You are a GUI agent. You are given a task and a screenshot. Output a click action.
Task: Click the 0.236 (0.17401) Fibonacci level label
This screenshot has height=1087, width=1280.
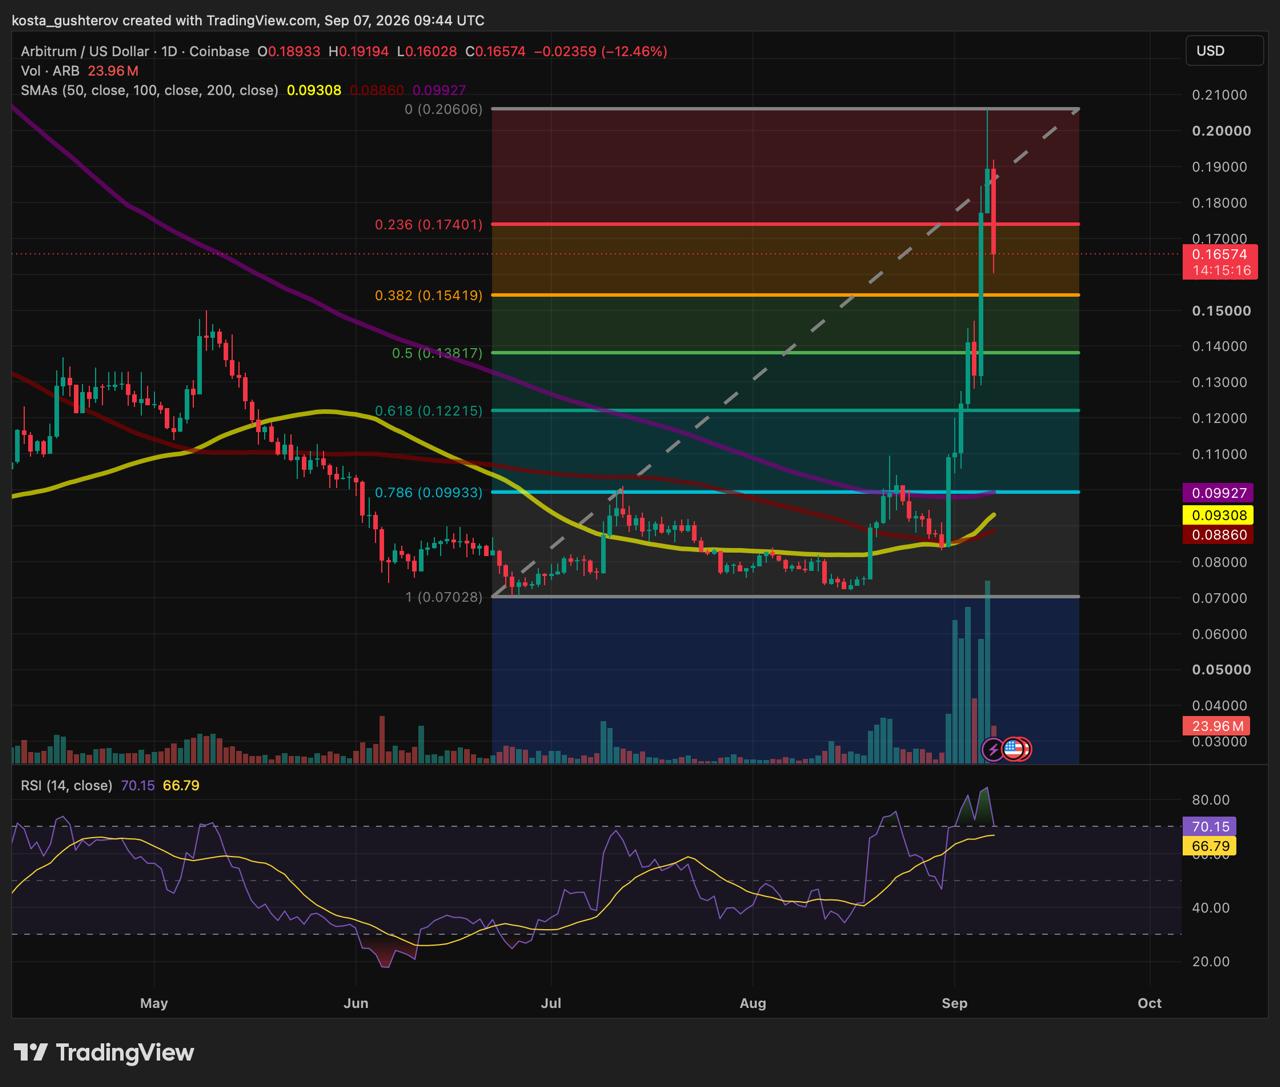click(x=428, y=225)
